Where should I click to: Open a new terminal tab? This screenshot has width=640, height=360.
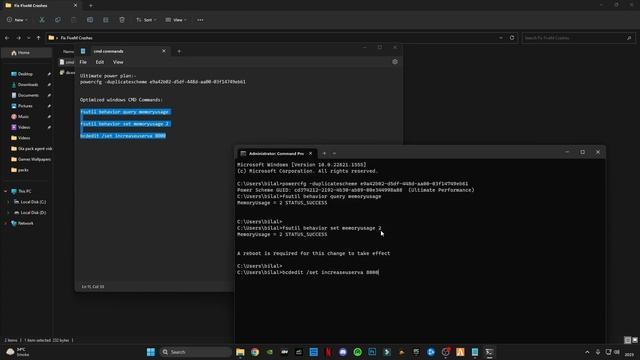click(324, 153)
